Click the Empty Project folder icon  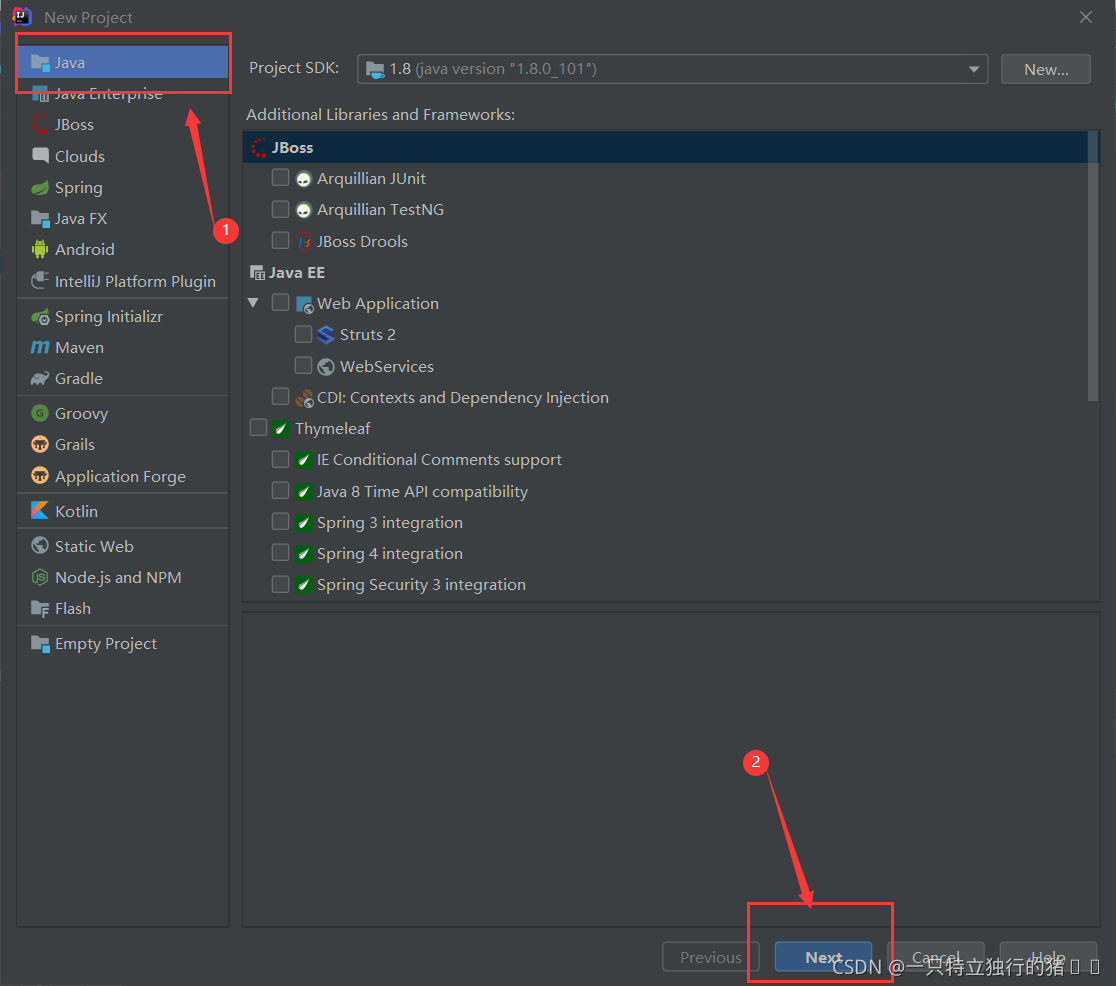(40, 644)
